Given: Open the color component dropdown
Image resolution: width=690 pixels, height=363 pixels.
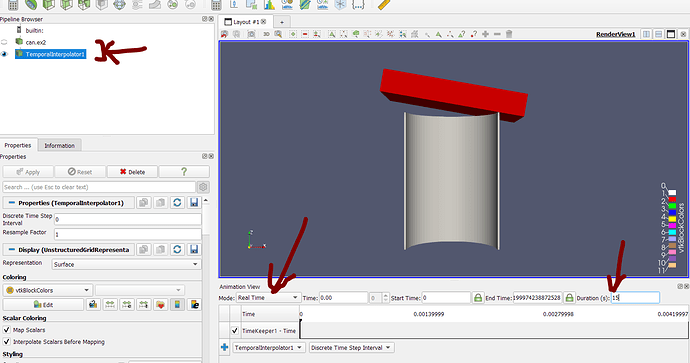Looking at the screenshot, I should (x=139, y=290).
